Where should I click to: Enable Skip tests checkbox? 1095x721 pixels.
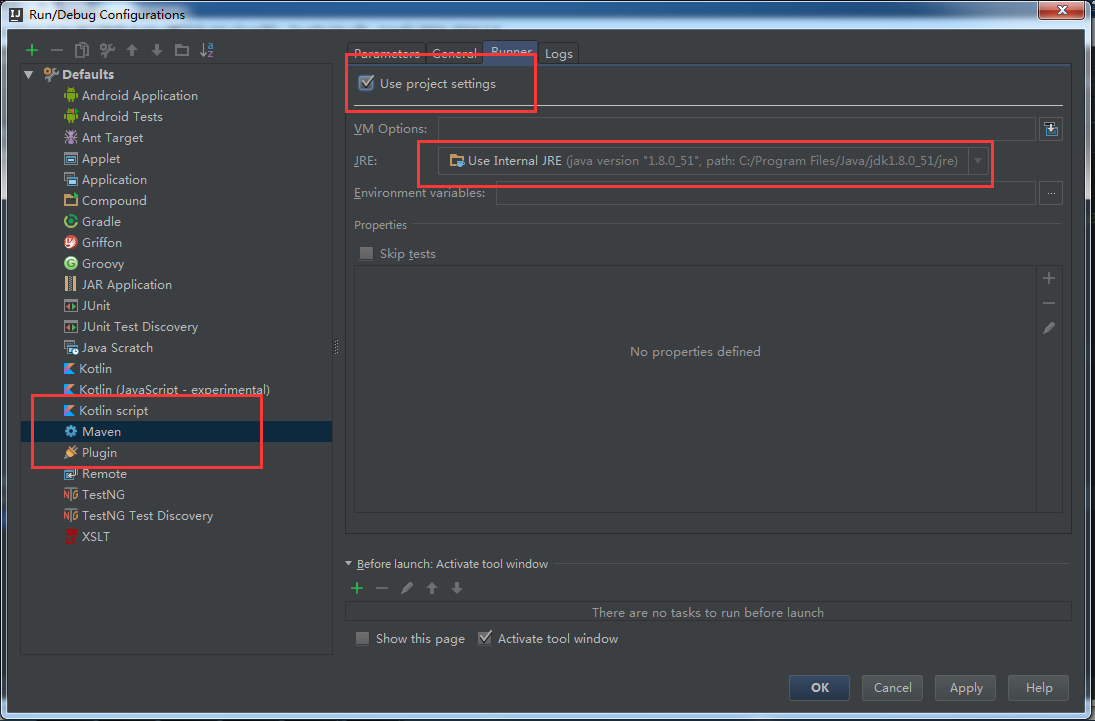(x=366, y=254)
